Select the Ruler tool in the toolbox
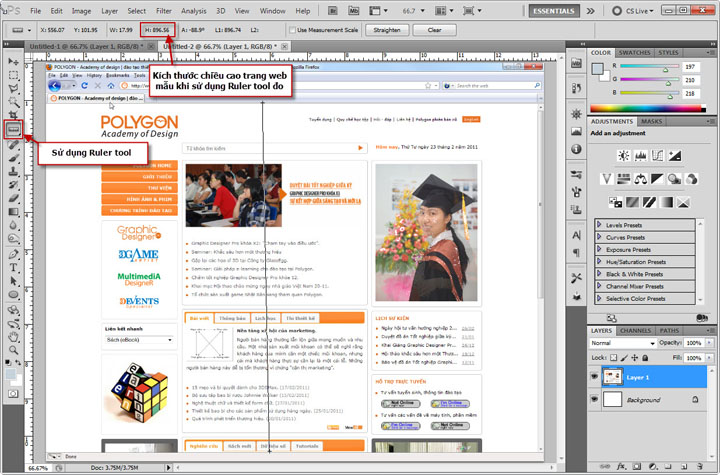 (13, 130)
